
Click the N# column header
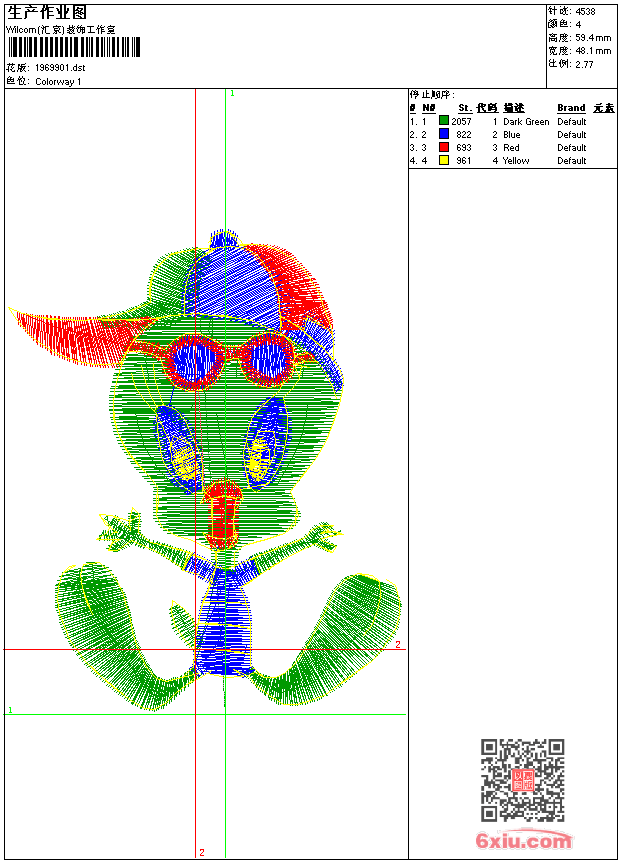point(429,108)
